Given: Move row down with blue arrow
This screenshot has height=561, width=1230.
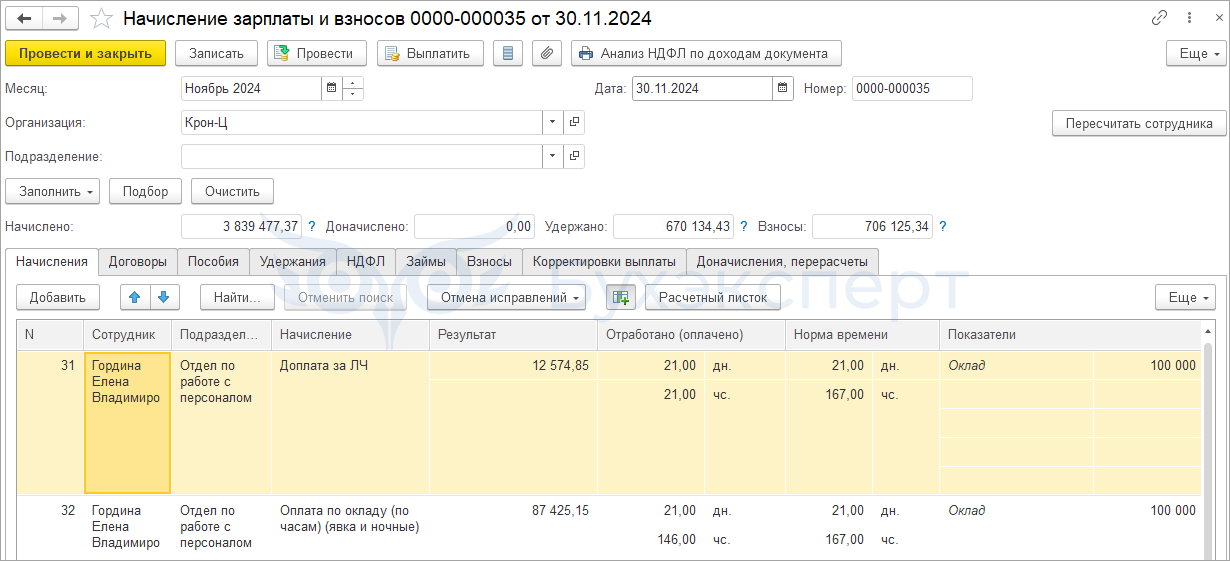Looking at the screenshot, I should 163,297.
